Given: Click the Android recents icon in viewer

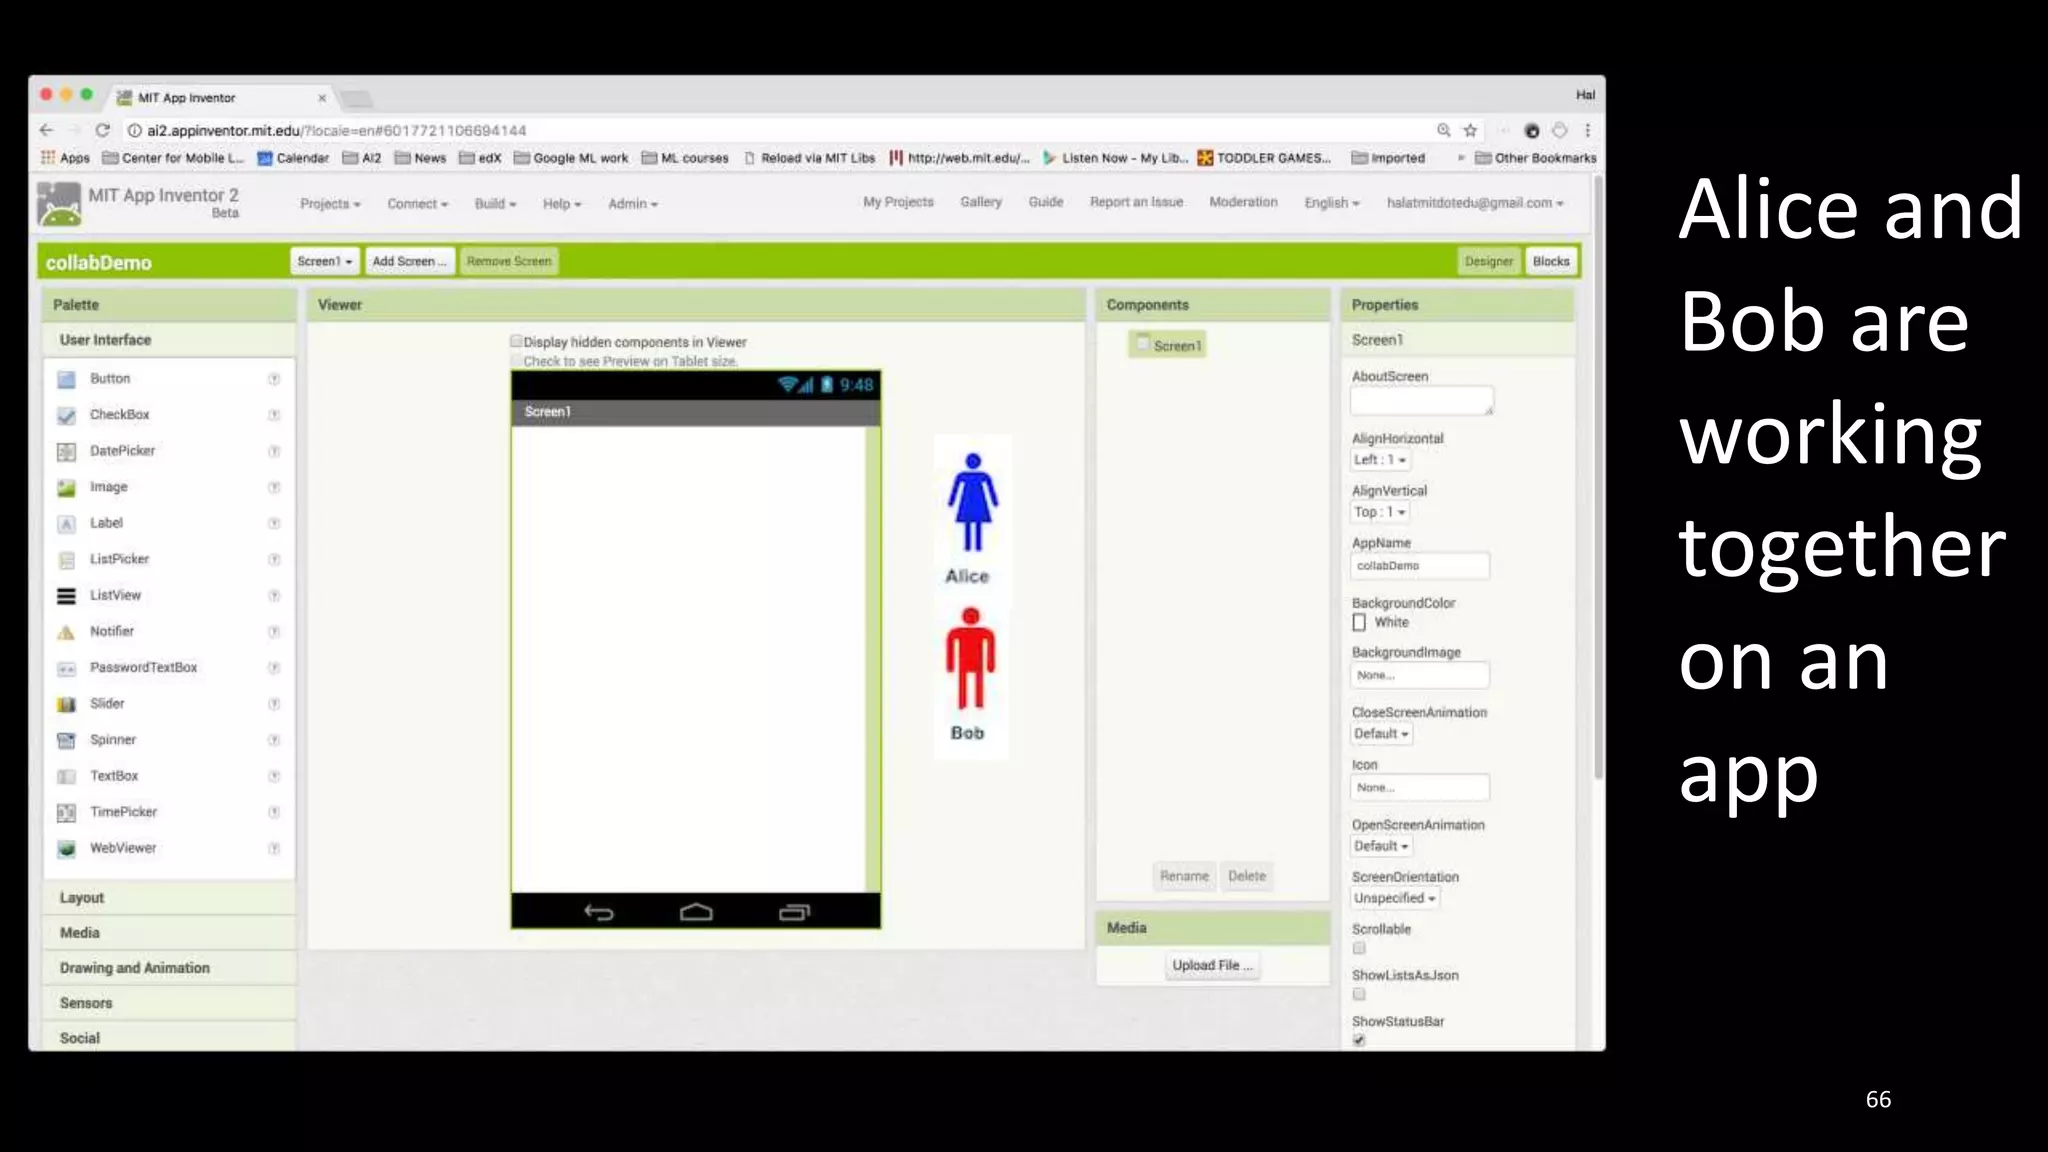Looking at the screenshot, I should 794,912.
